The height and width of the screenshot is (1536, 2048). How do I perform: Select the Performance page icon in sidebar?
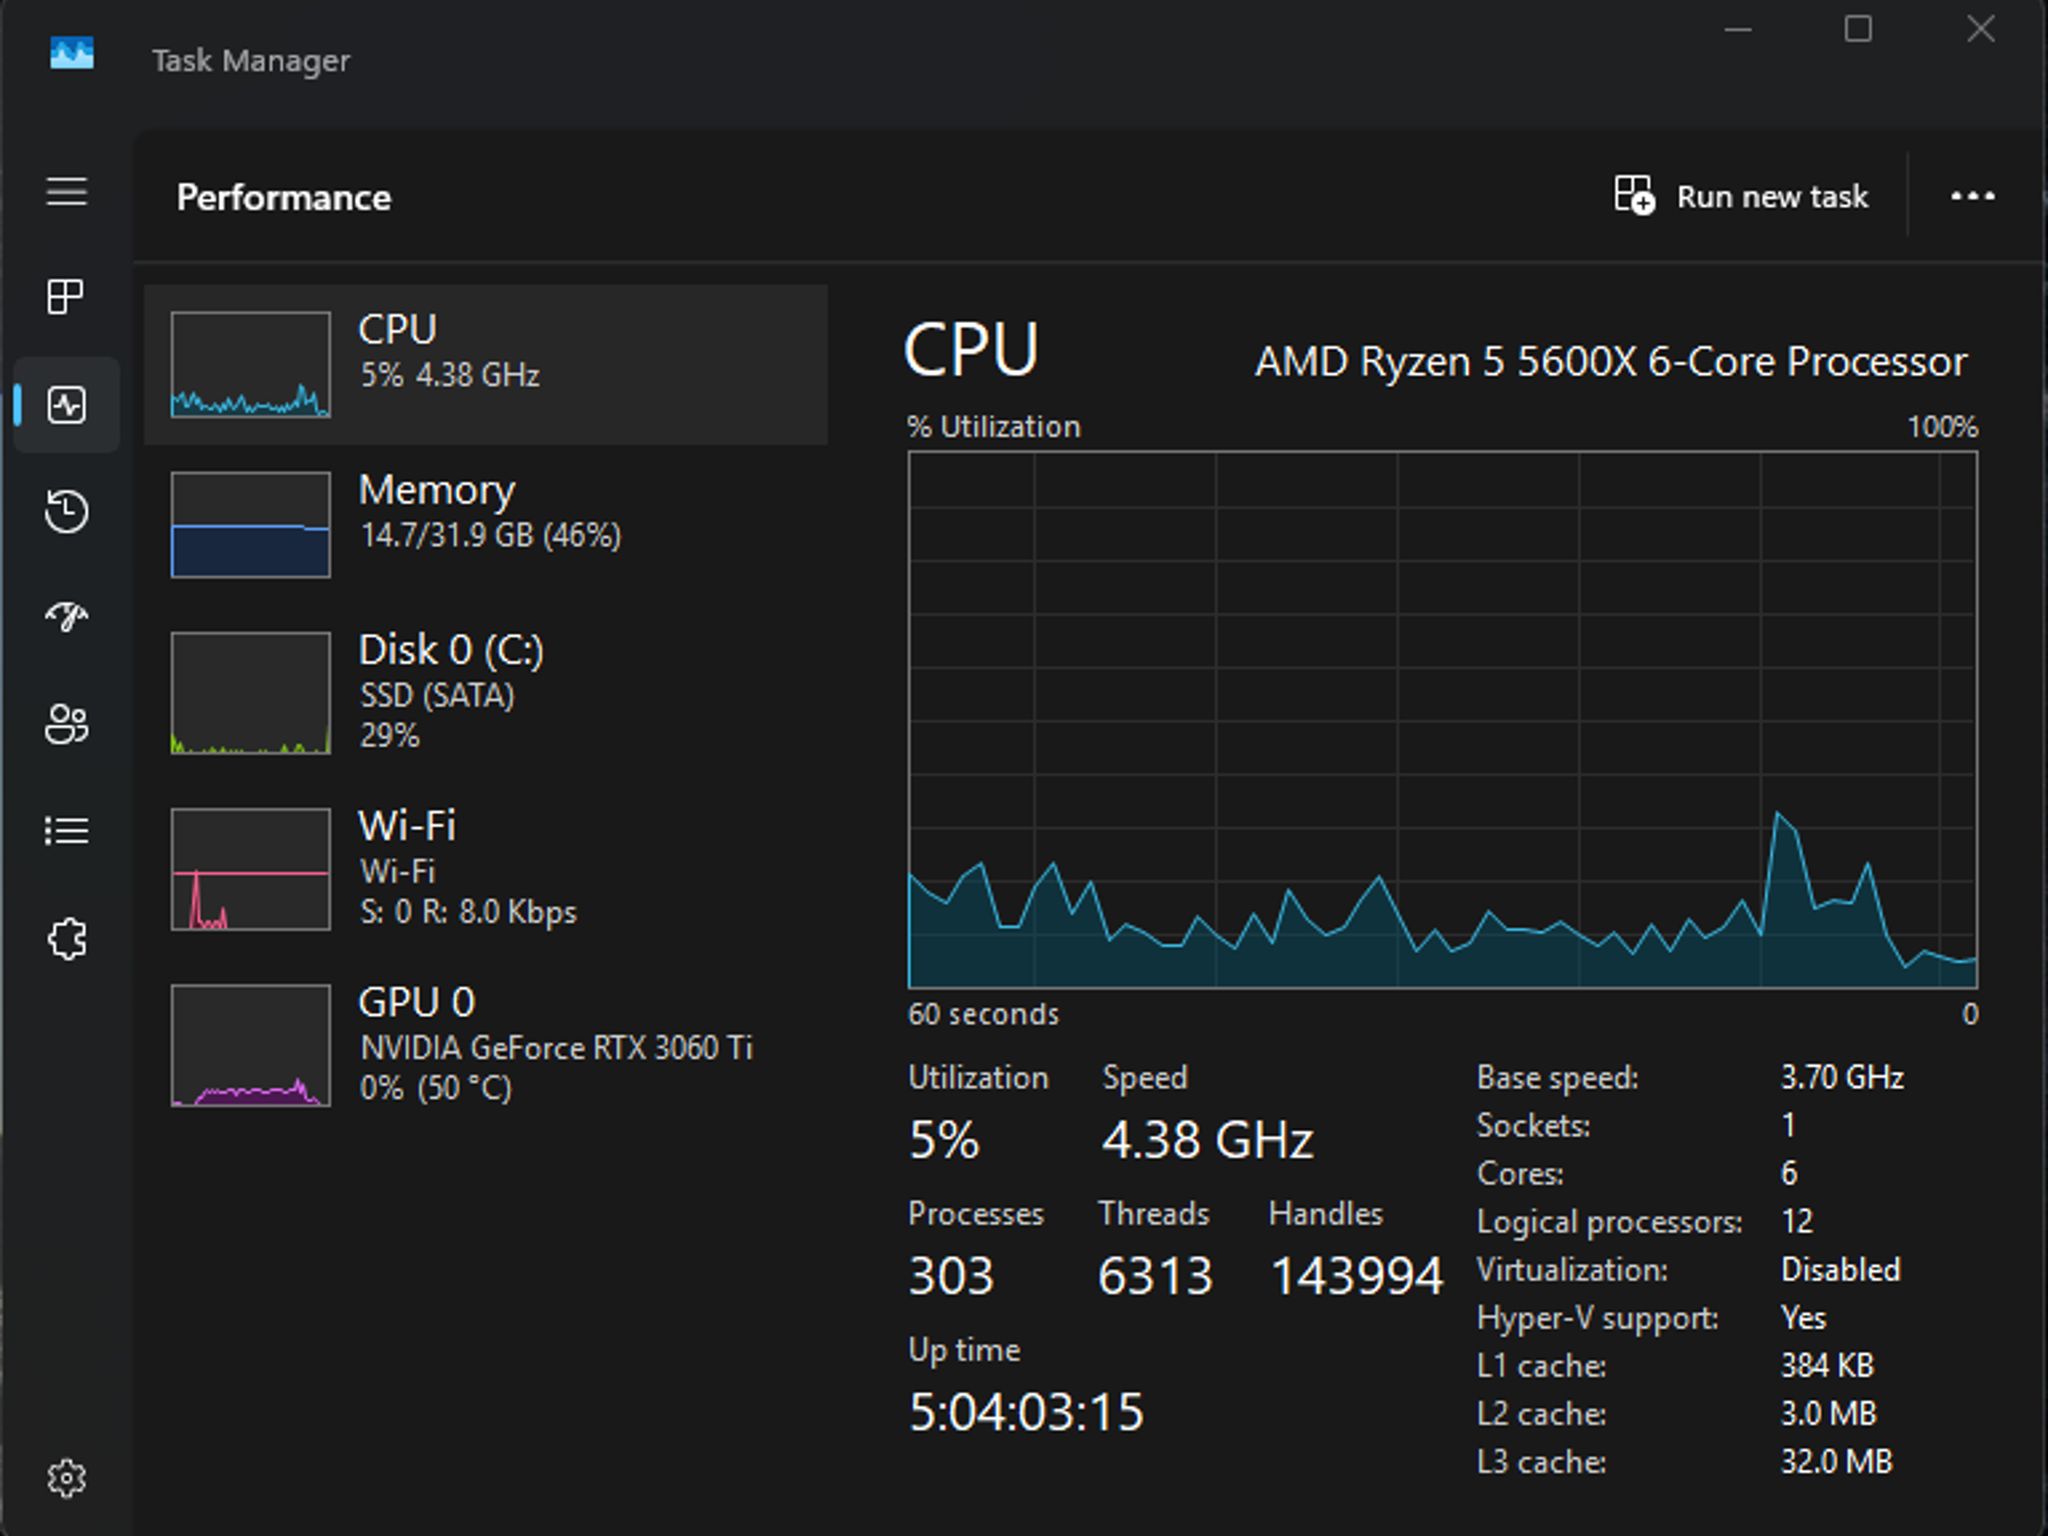tap(67, 405)
